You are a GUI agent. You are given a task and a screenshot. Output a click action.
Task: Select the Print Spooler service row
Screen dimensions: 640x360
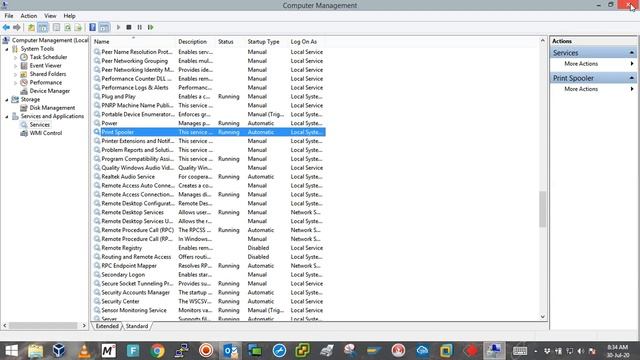pyautogui.click(x=209, y=132)
